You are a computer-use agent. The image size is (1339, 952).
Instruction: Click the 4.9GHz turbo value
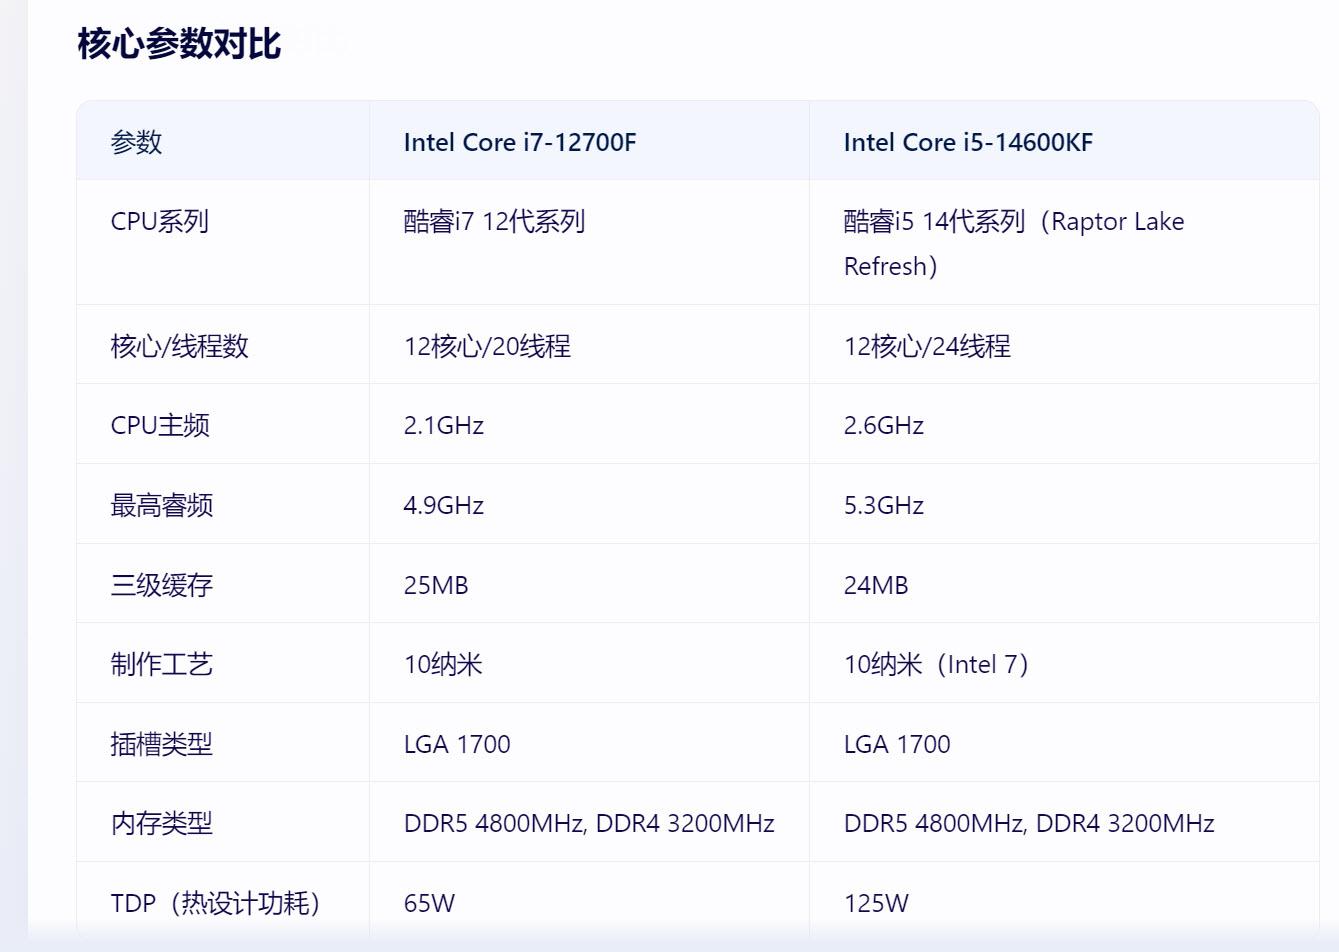(x=444, y=505)
